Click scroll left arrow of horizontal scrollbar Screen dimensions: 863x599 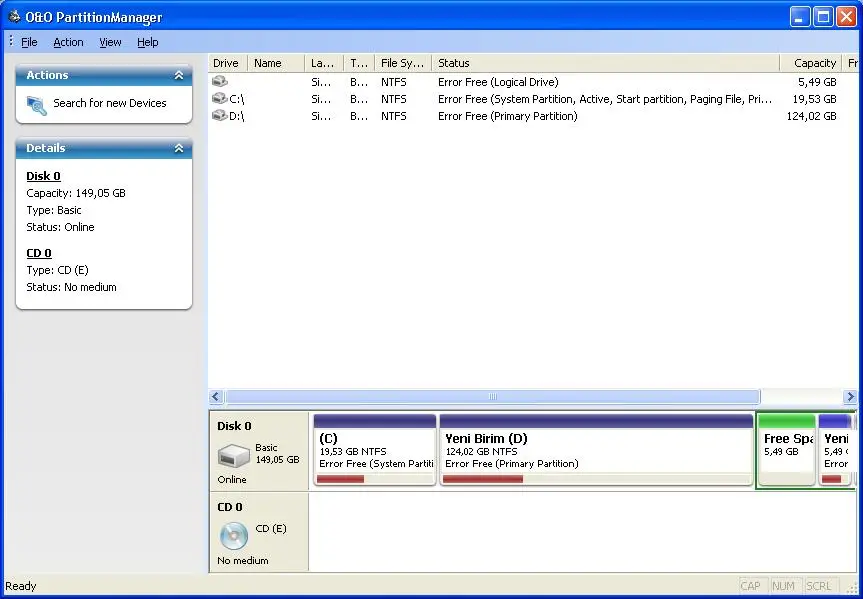[x=216, y=396]
